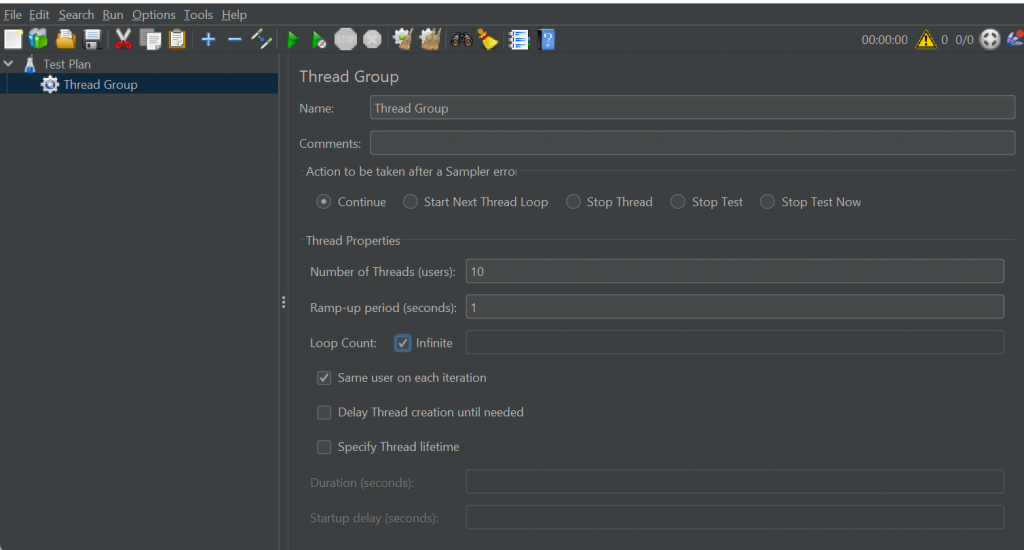Click the Number of Threads input field
1024x550 pixels.
[734, 271]
